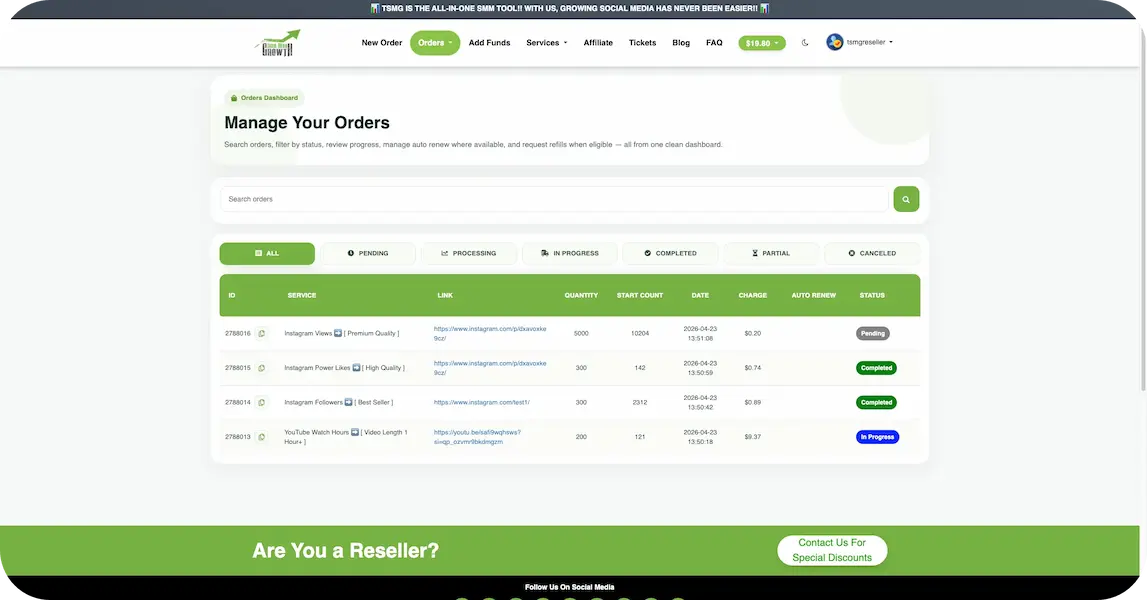Open Instagram link for order 2788016
Viewport: 1147px width, 600px height.
[489, 334]
